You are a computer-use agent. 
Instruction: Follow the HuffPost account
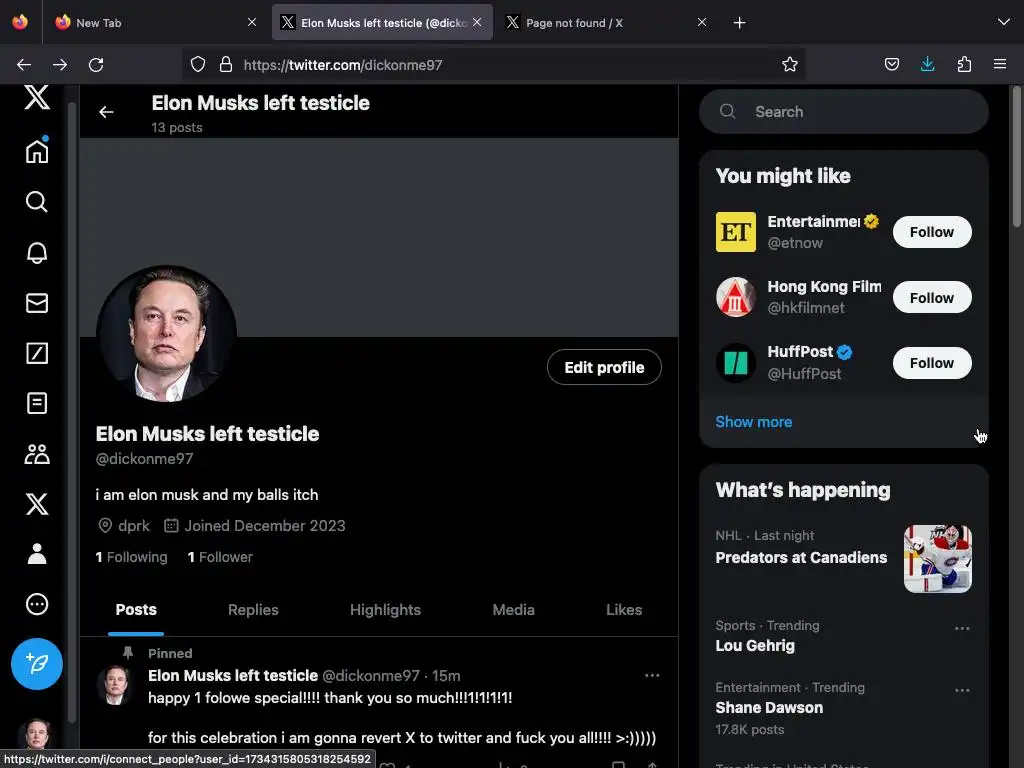932,363
